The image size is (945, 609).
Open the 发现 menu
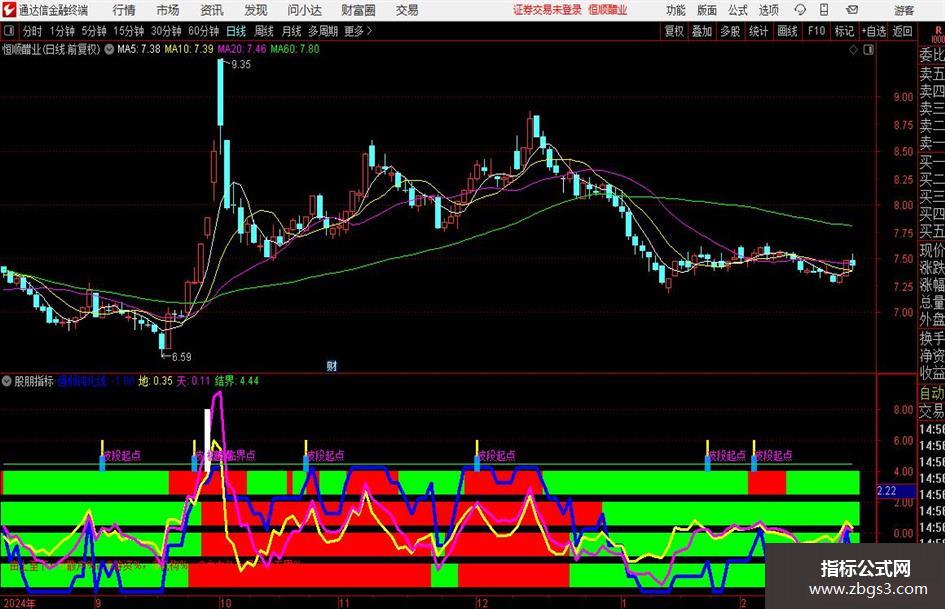point(256,10)
